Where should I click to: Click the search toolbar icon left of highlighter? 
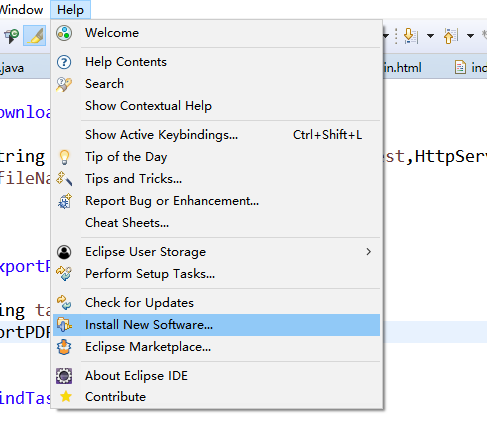click(x=11, y=35)
